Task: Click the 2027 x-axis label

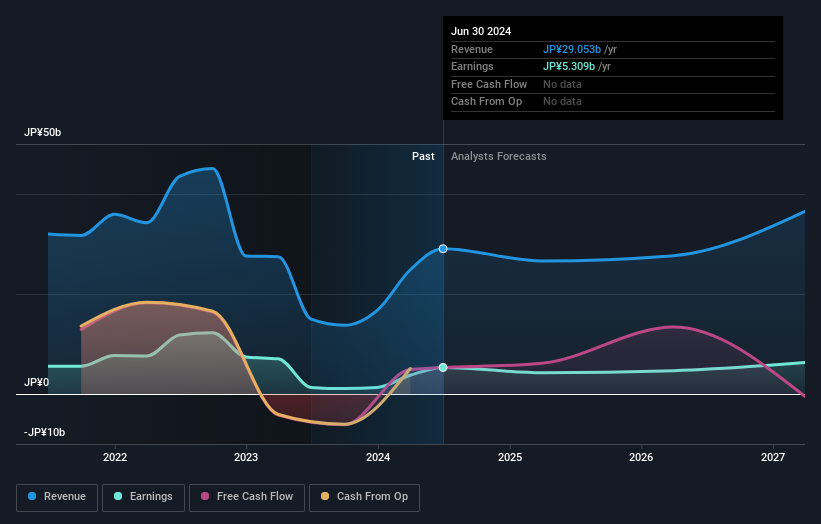Action: [x=773, y=457]
